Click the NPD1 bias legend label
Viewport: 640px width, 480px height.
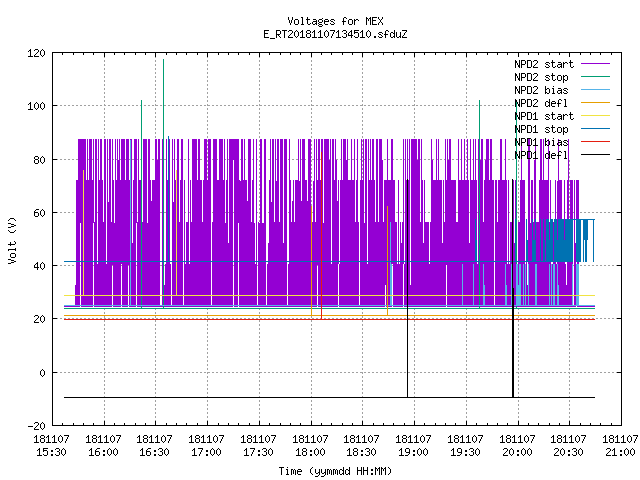pos(541,142)
